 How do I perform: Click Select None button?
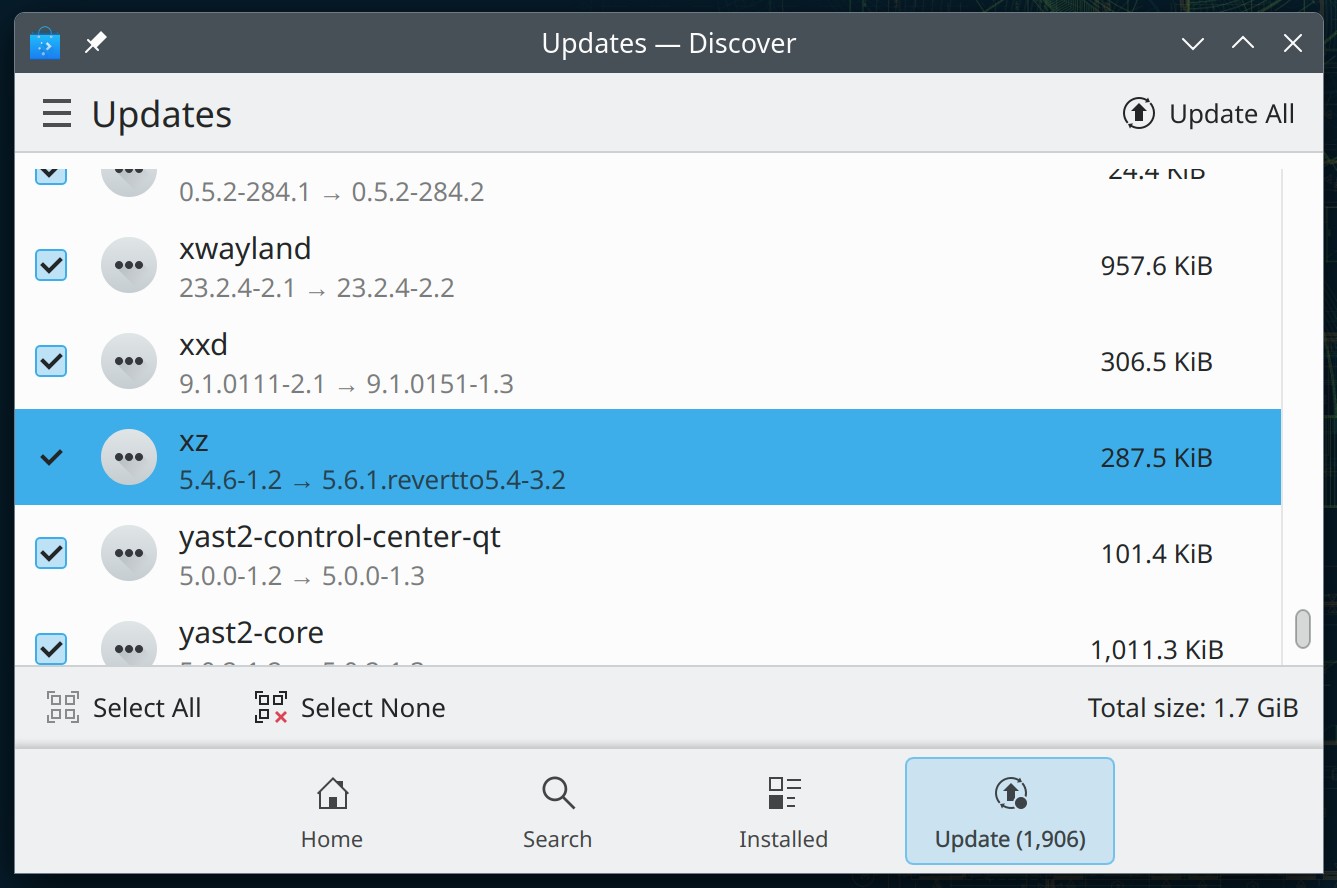click(x=350, y=708)
